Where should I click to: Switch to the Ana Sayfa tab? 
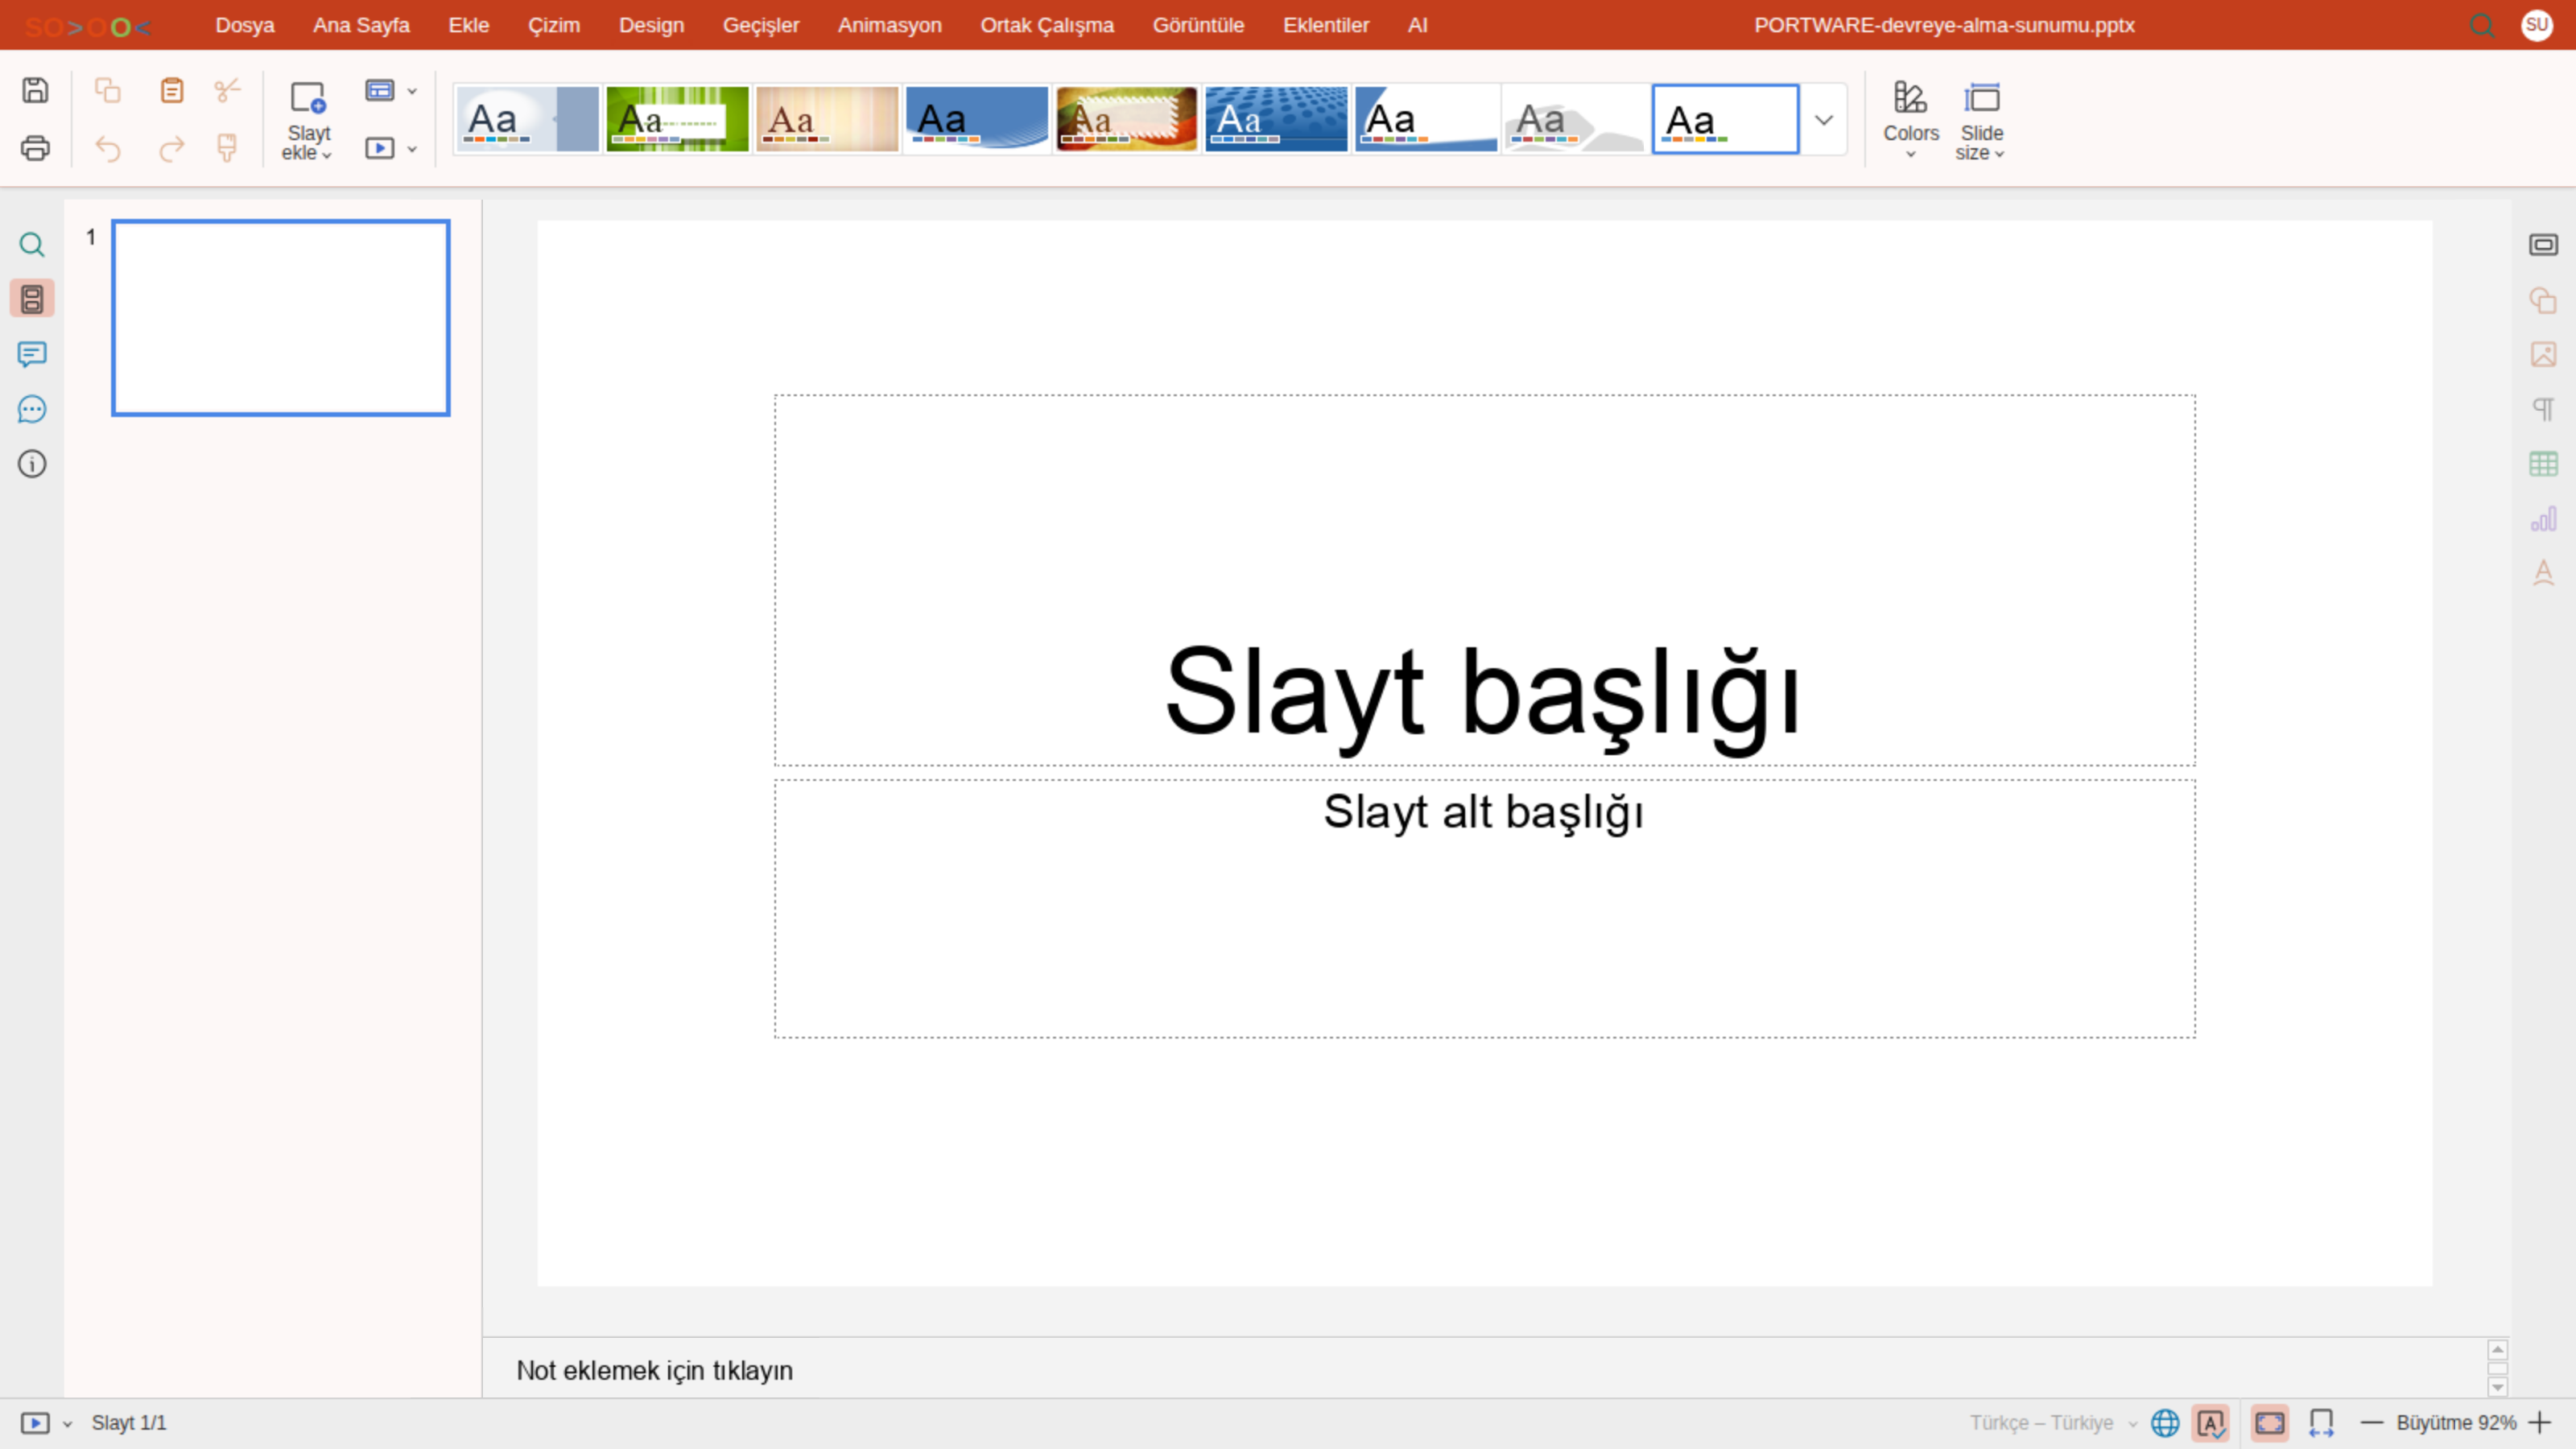pos(361,25)
